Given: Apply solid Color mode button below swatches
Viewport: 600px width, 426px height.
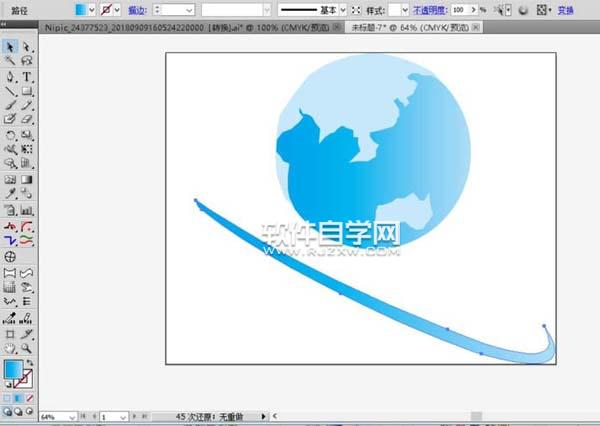Looking at the screenshot, I should pos(7,398).
